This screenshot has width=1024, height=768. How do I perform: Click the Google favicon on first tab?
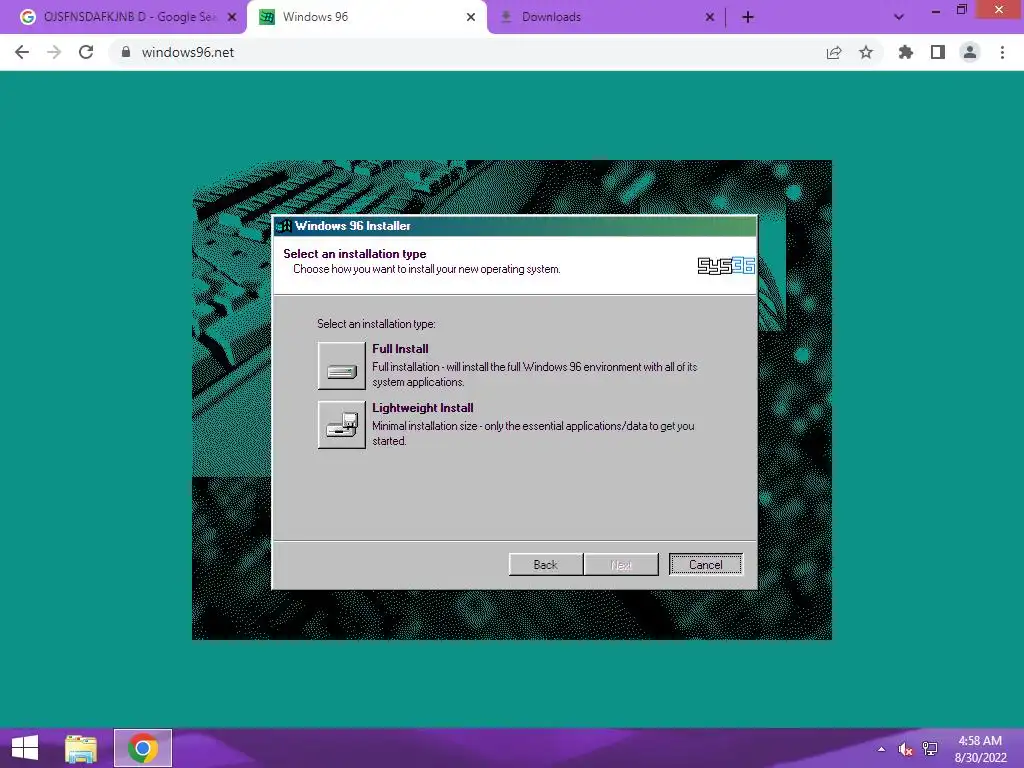coord(27,17)
